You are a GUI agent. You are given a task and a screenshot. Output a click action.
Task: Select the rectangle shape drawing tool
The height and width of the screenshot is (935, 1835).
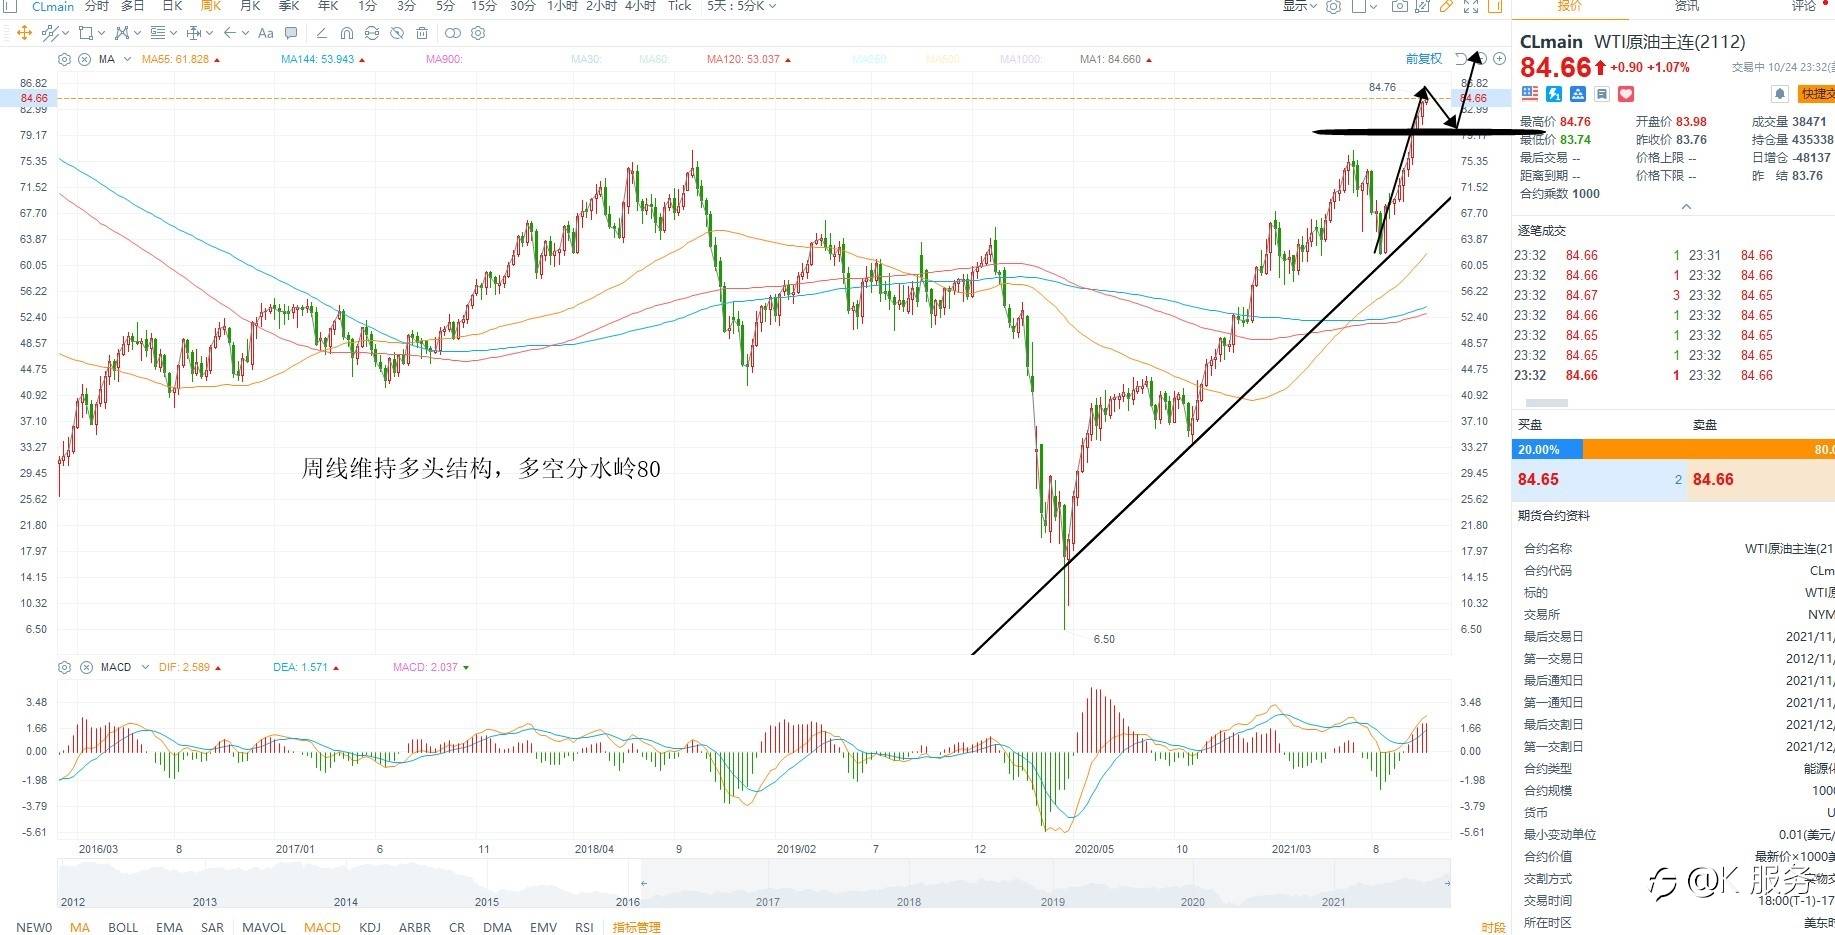point(86,33)
